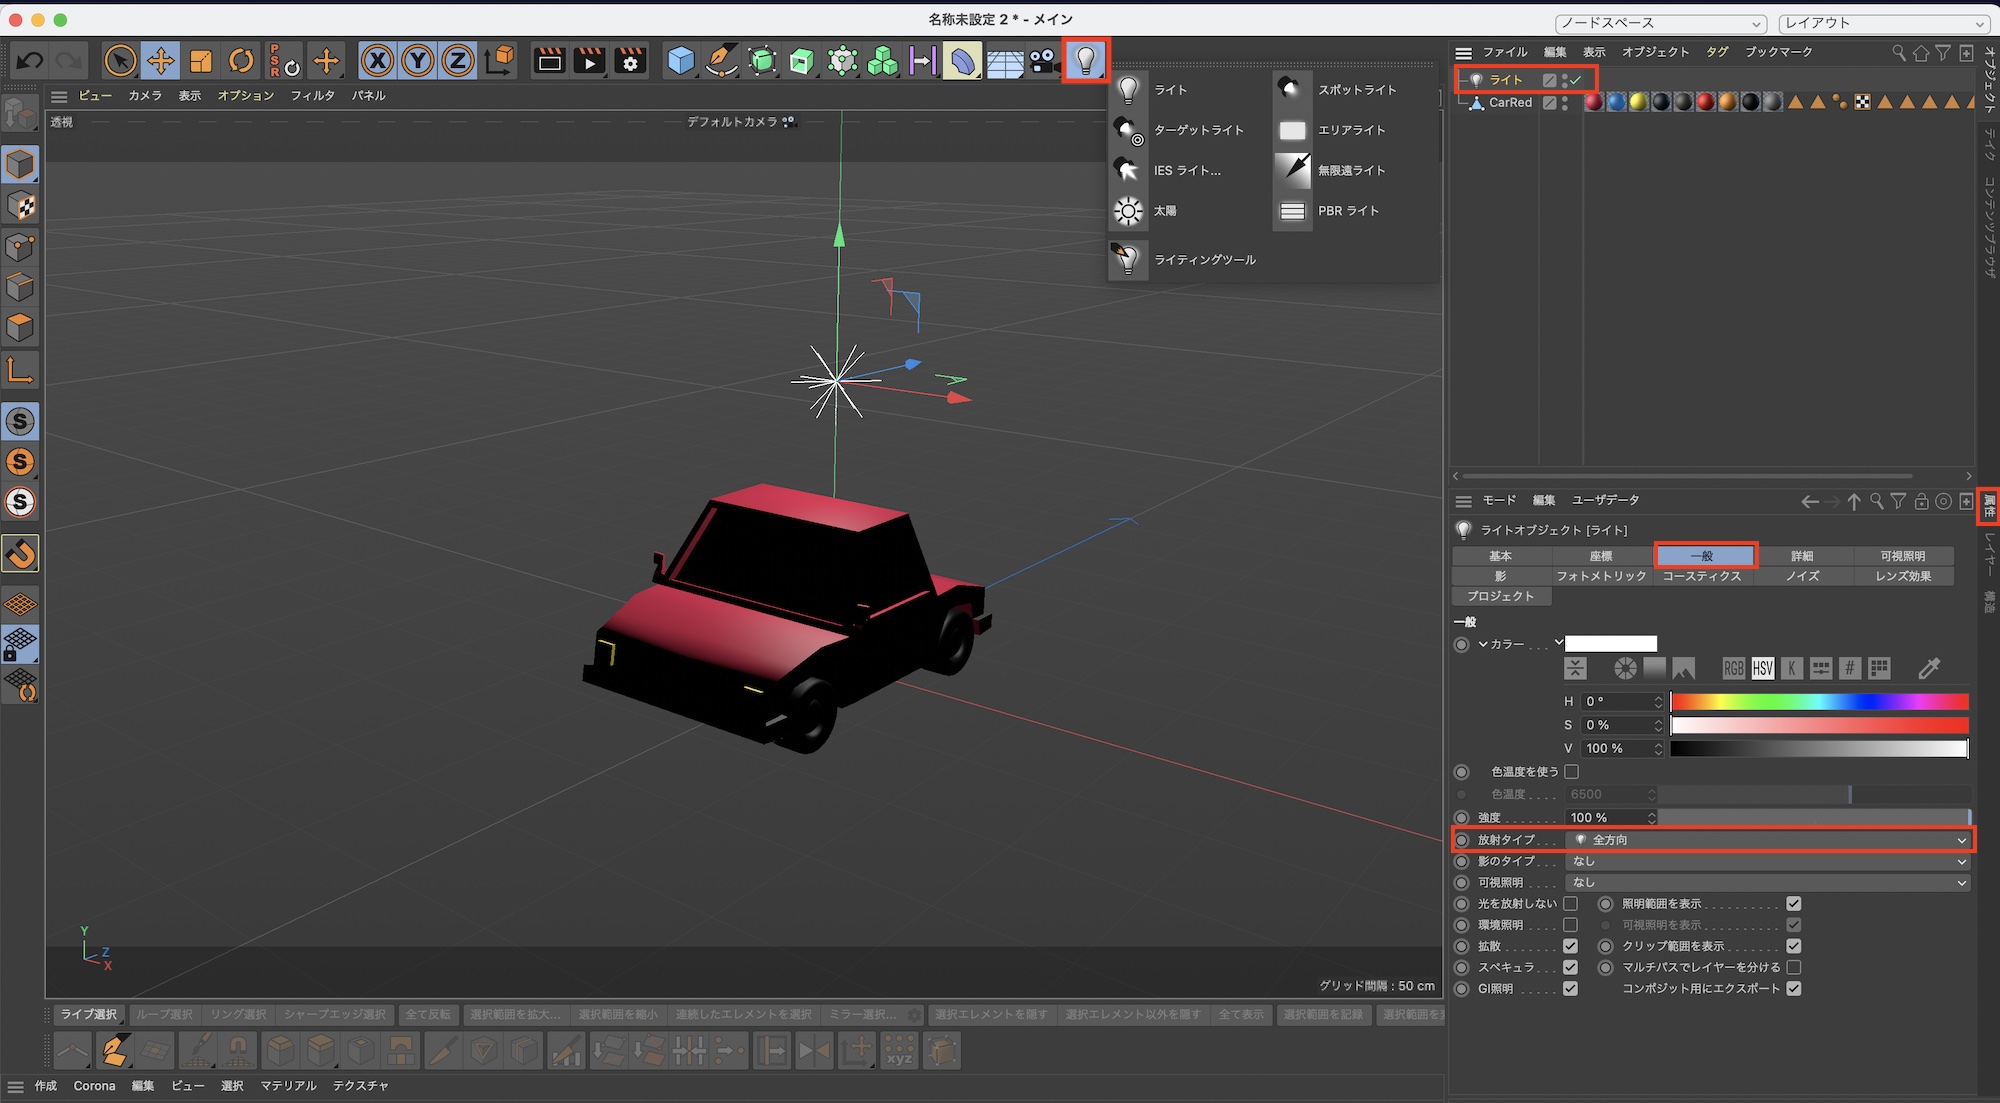Click the blue Cube primitive icon
2000x1103 pixels.
pyautogui.click(x=681, y=62)
